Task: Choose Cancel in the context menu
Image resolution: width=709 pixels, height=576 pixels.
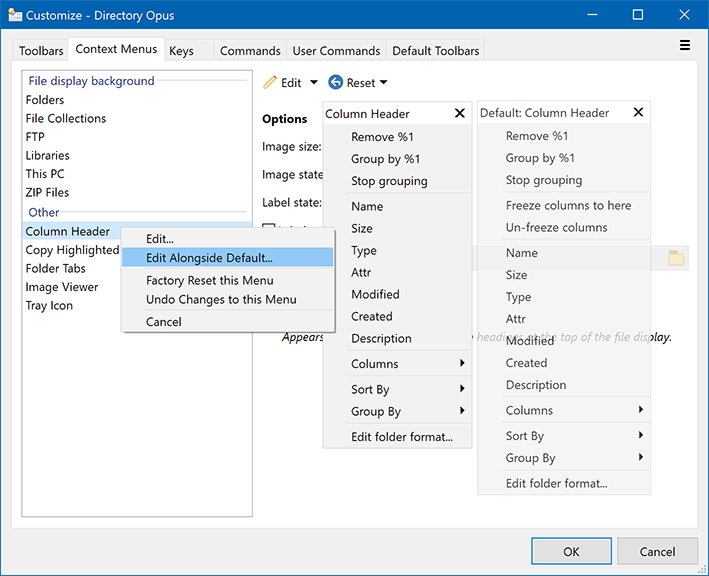Action: pyautogui.click(x=227, y=322)
